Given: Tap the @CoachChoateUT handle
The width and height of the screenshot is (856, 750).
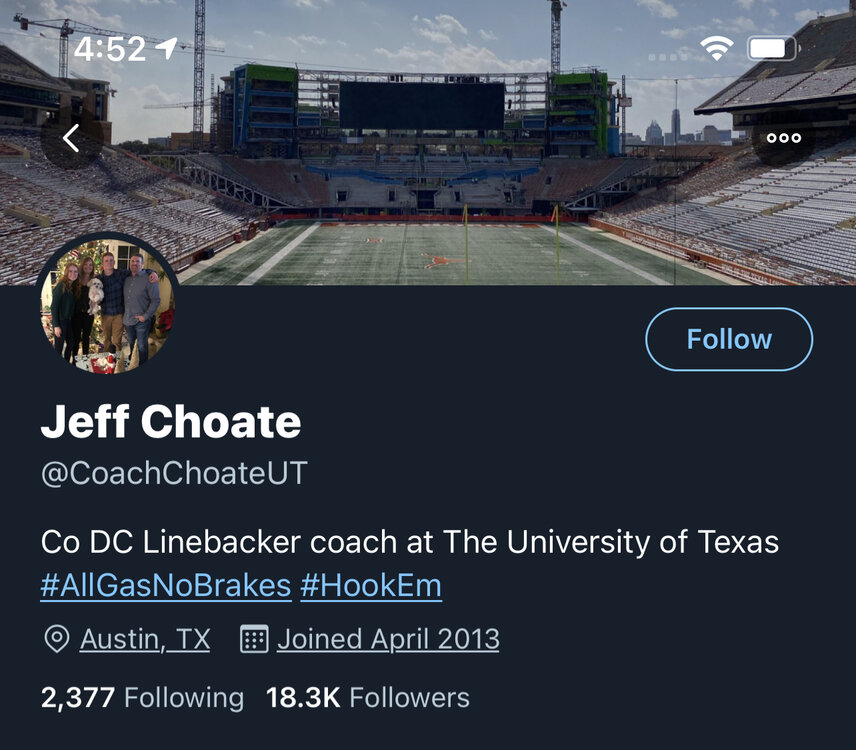Looking at the screenshot, I should point(174,473).
